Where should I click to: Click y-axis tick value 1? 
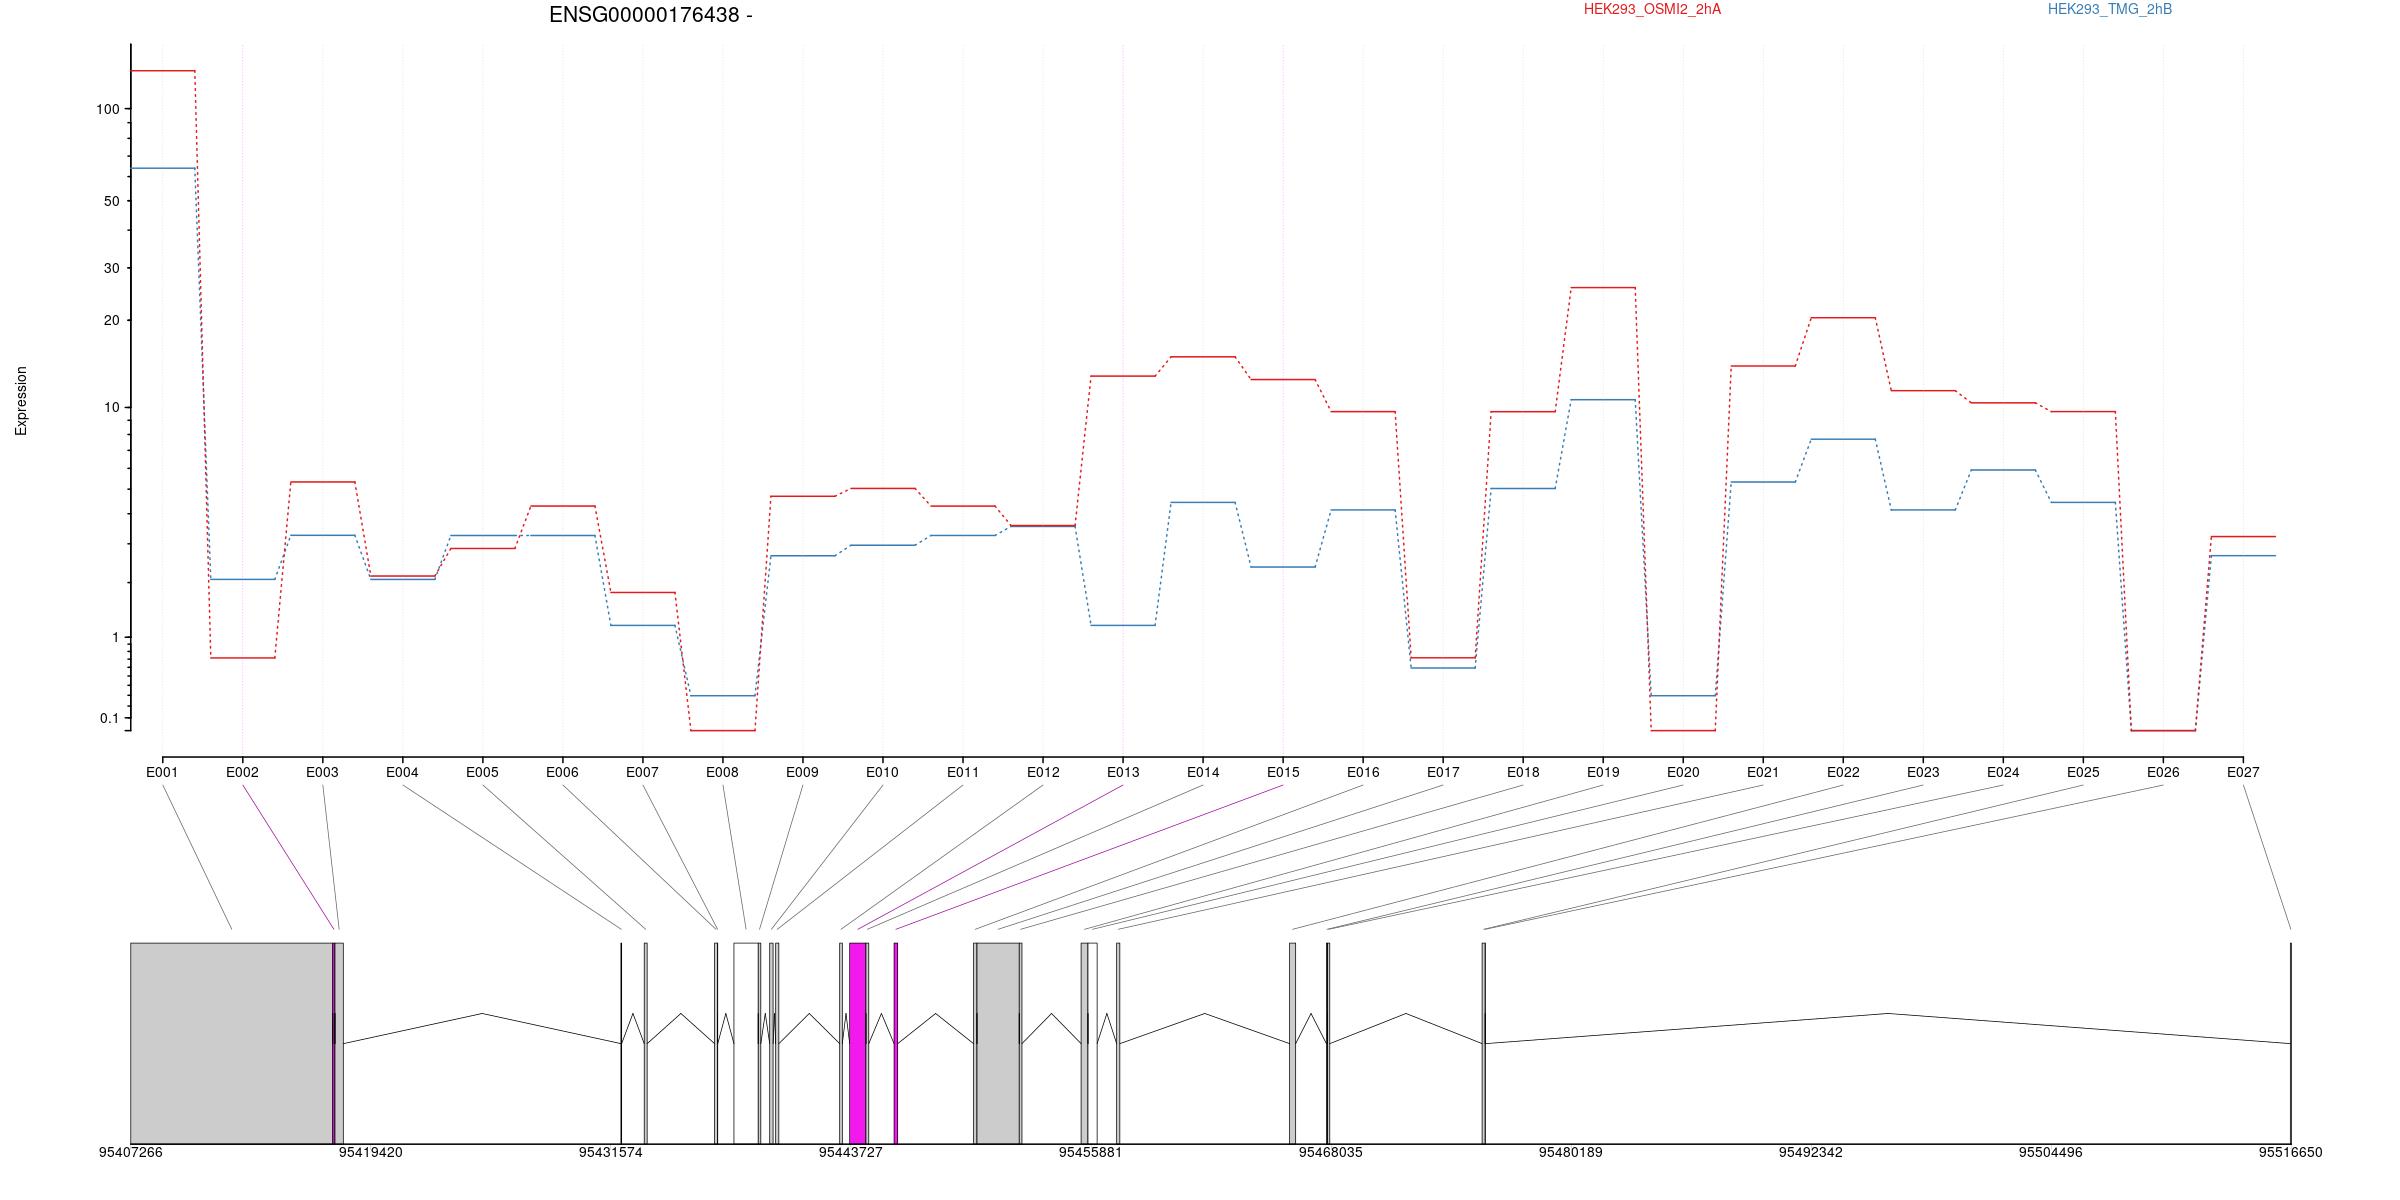pos(116,637)
